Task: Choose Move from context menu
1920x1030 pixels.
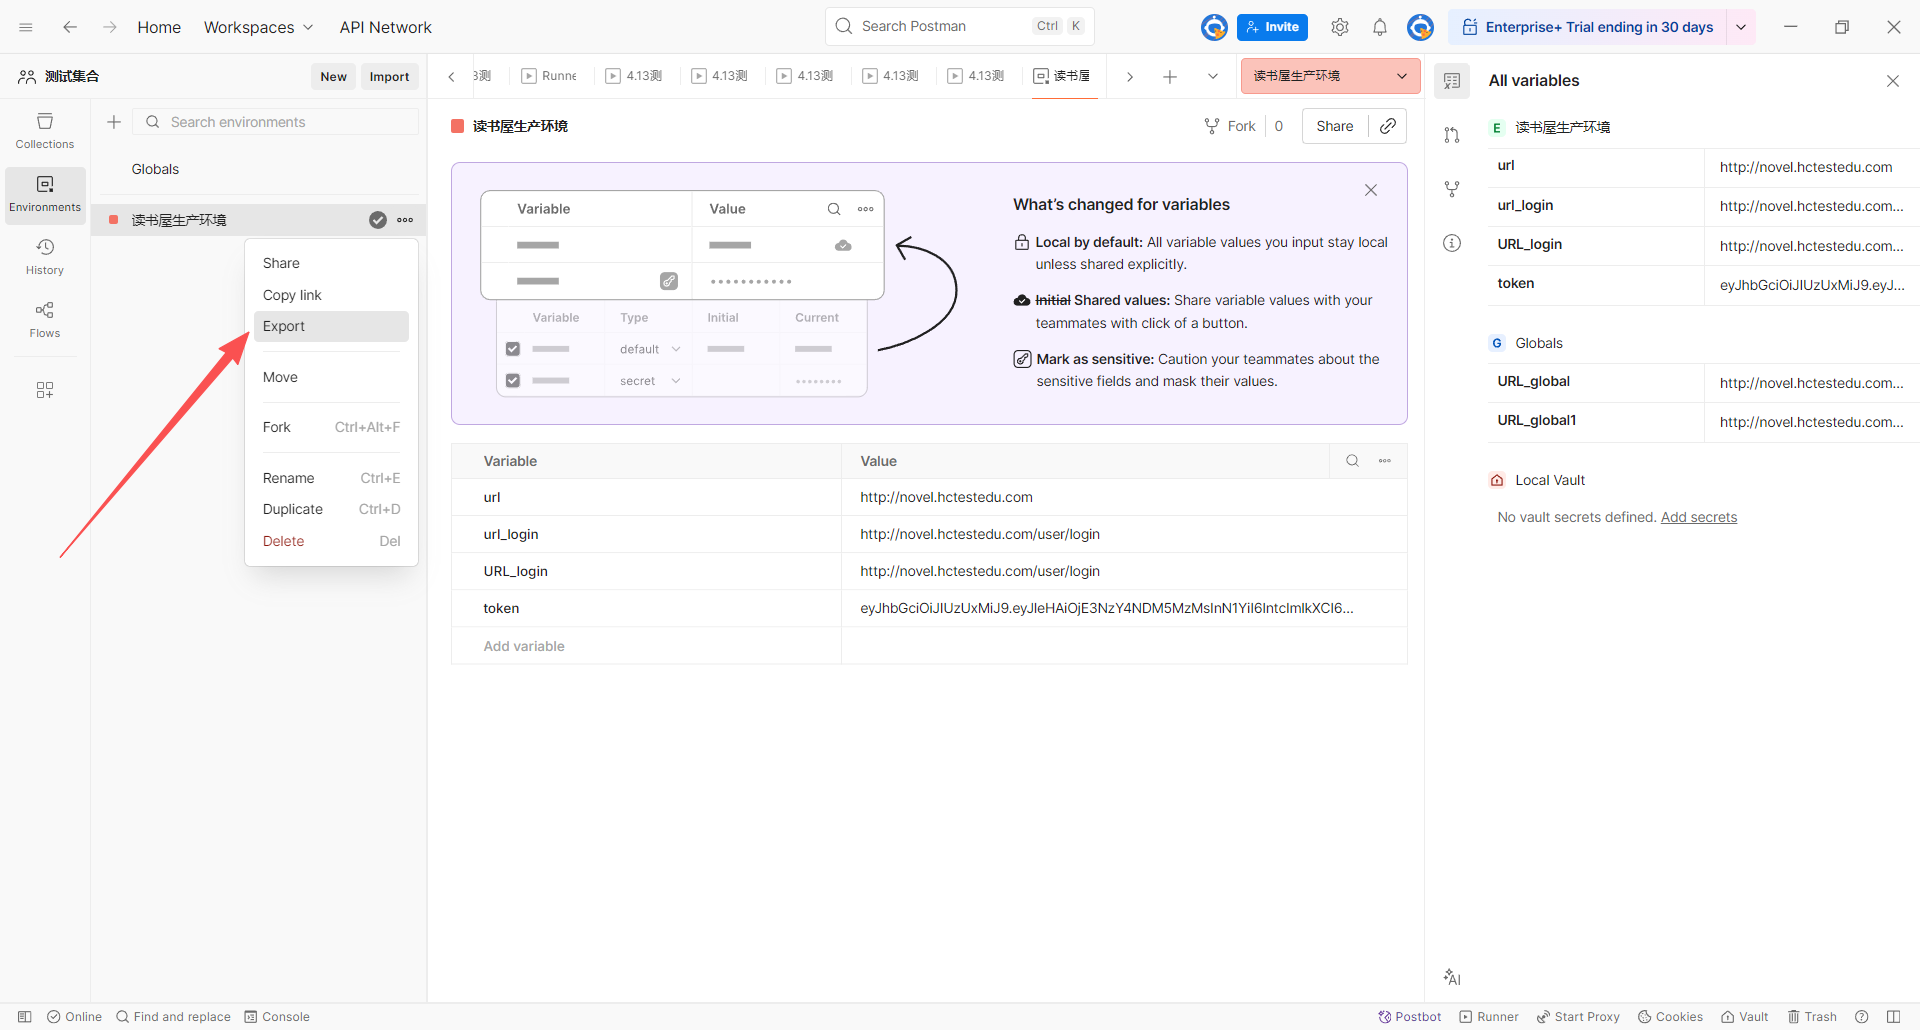Action: [331, 377]
